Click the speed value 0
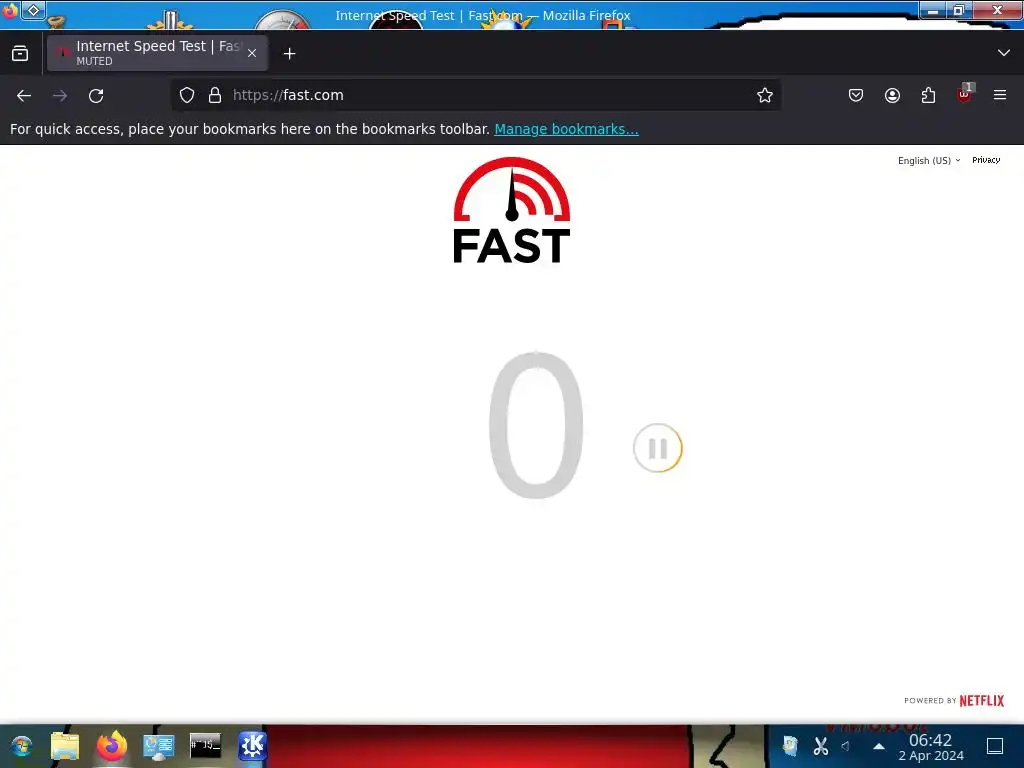This screenshot has width=1024, height=768. [536, 425]
